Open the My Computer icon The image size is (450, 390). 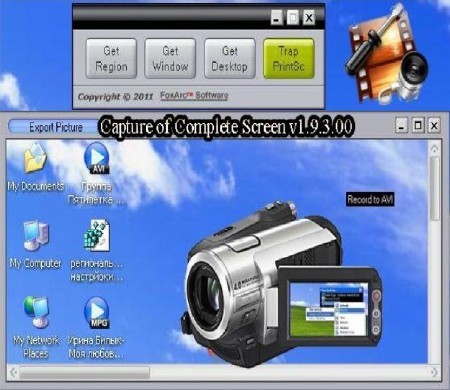(36, 236)
